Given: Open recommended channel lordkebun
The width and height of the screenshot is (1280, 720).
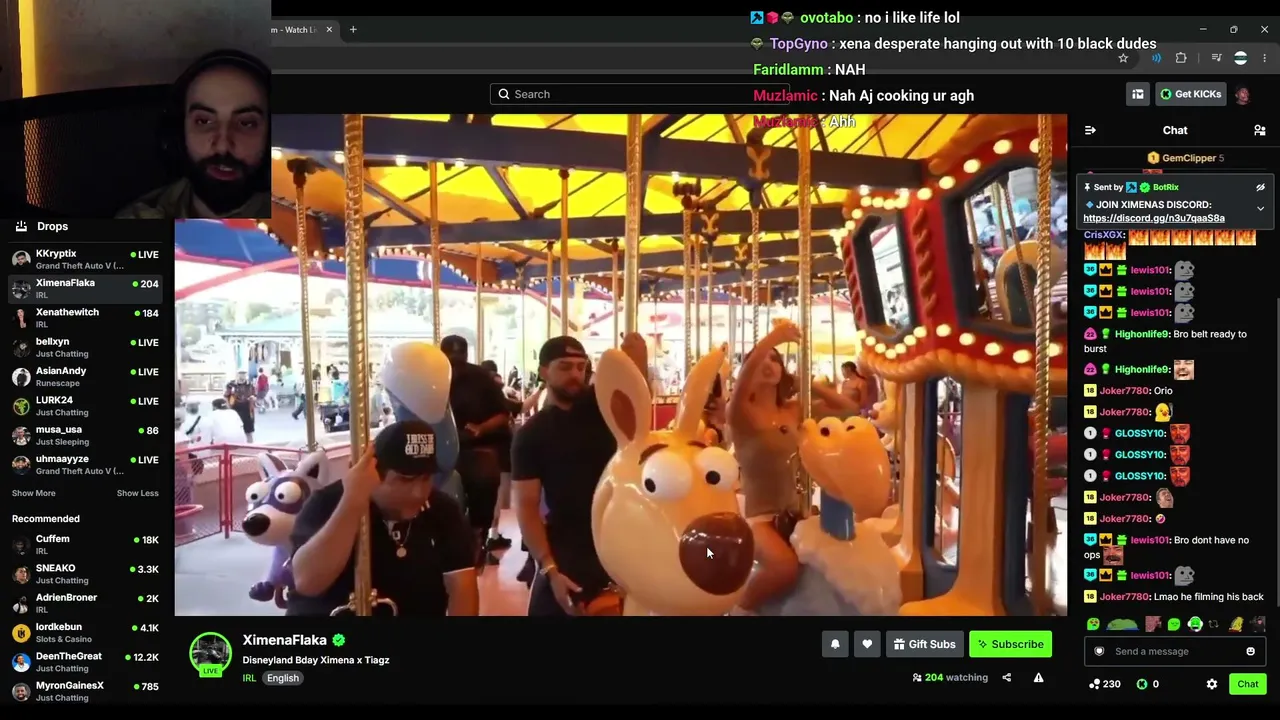Looking at the screenshot, I should (x=85, y=632).
